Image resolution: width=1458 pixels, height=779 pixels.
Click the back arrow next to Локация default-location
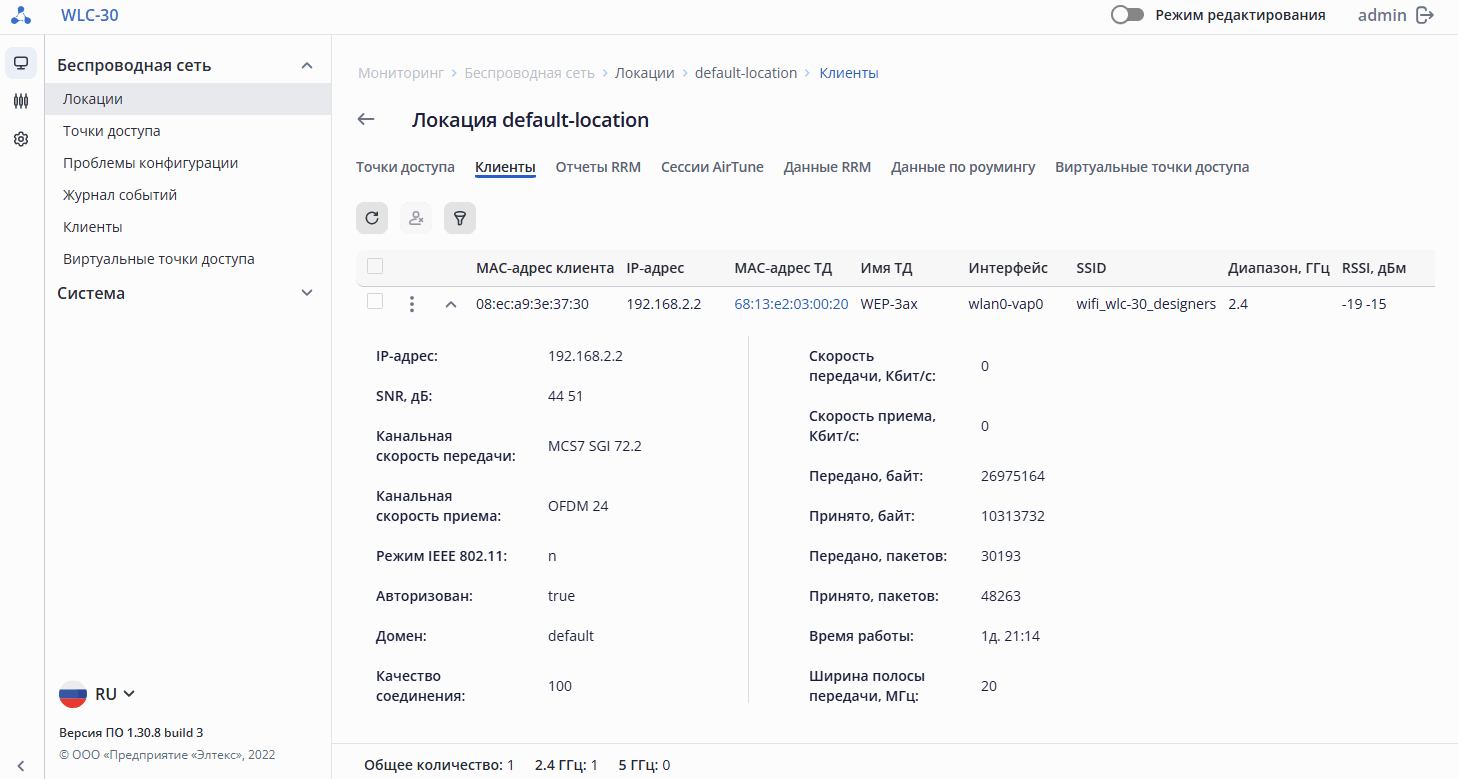(366, 120)
